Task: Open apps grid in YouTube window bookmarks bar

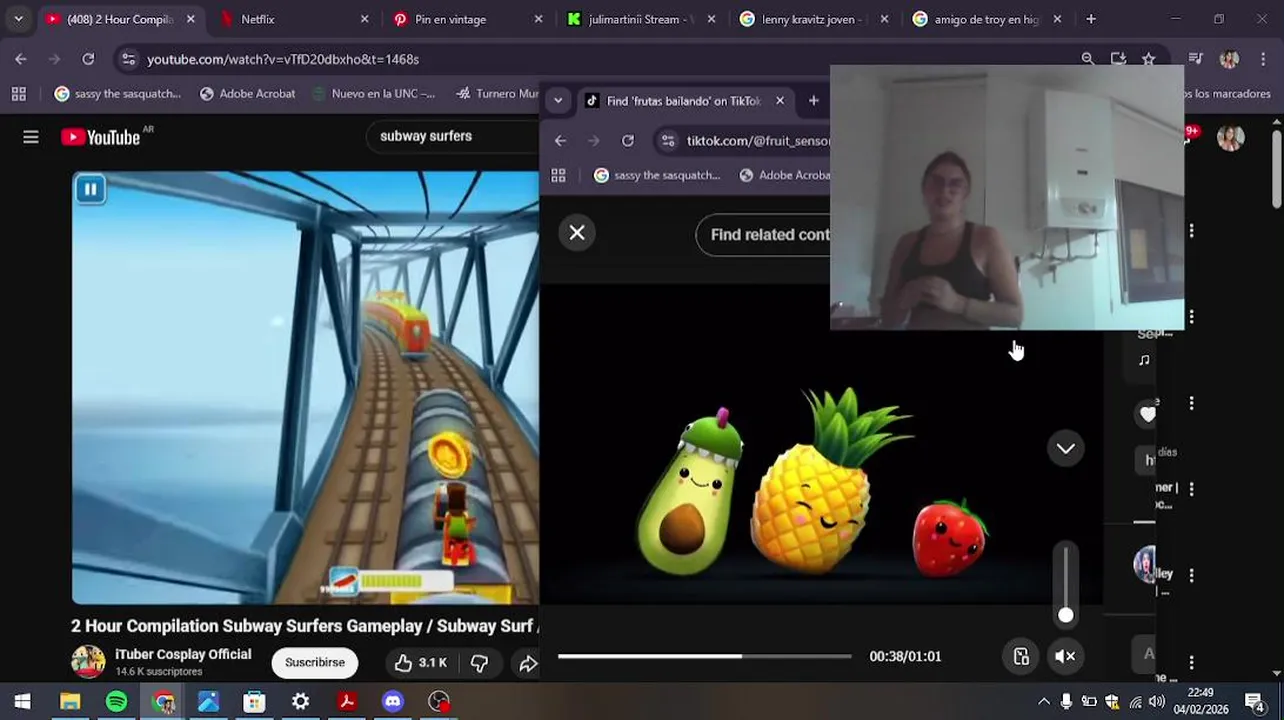Action: (19, 94)
